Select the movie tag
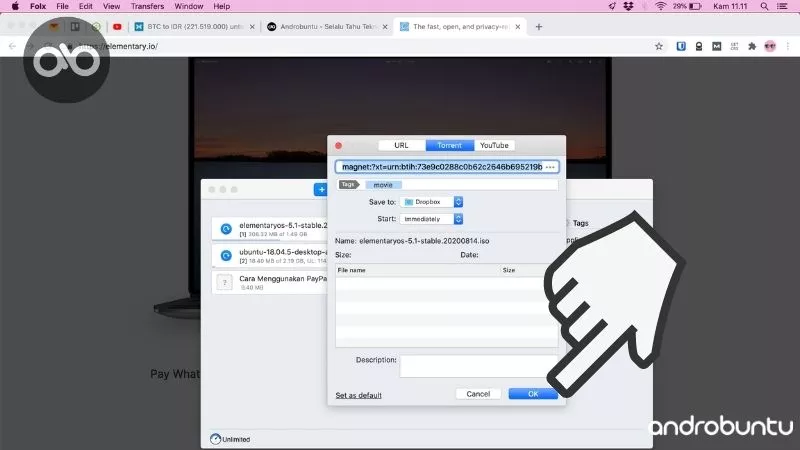 tap(383, 185)
